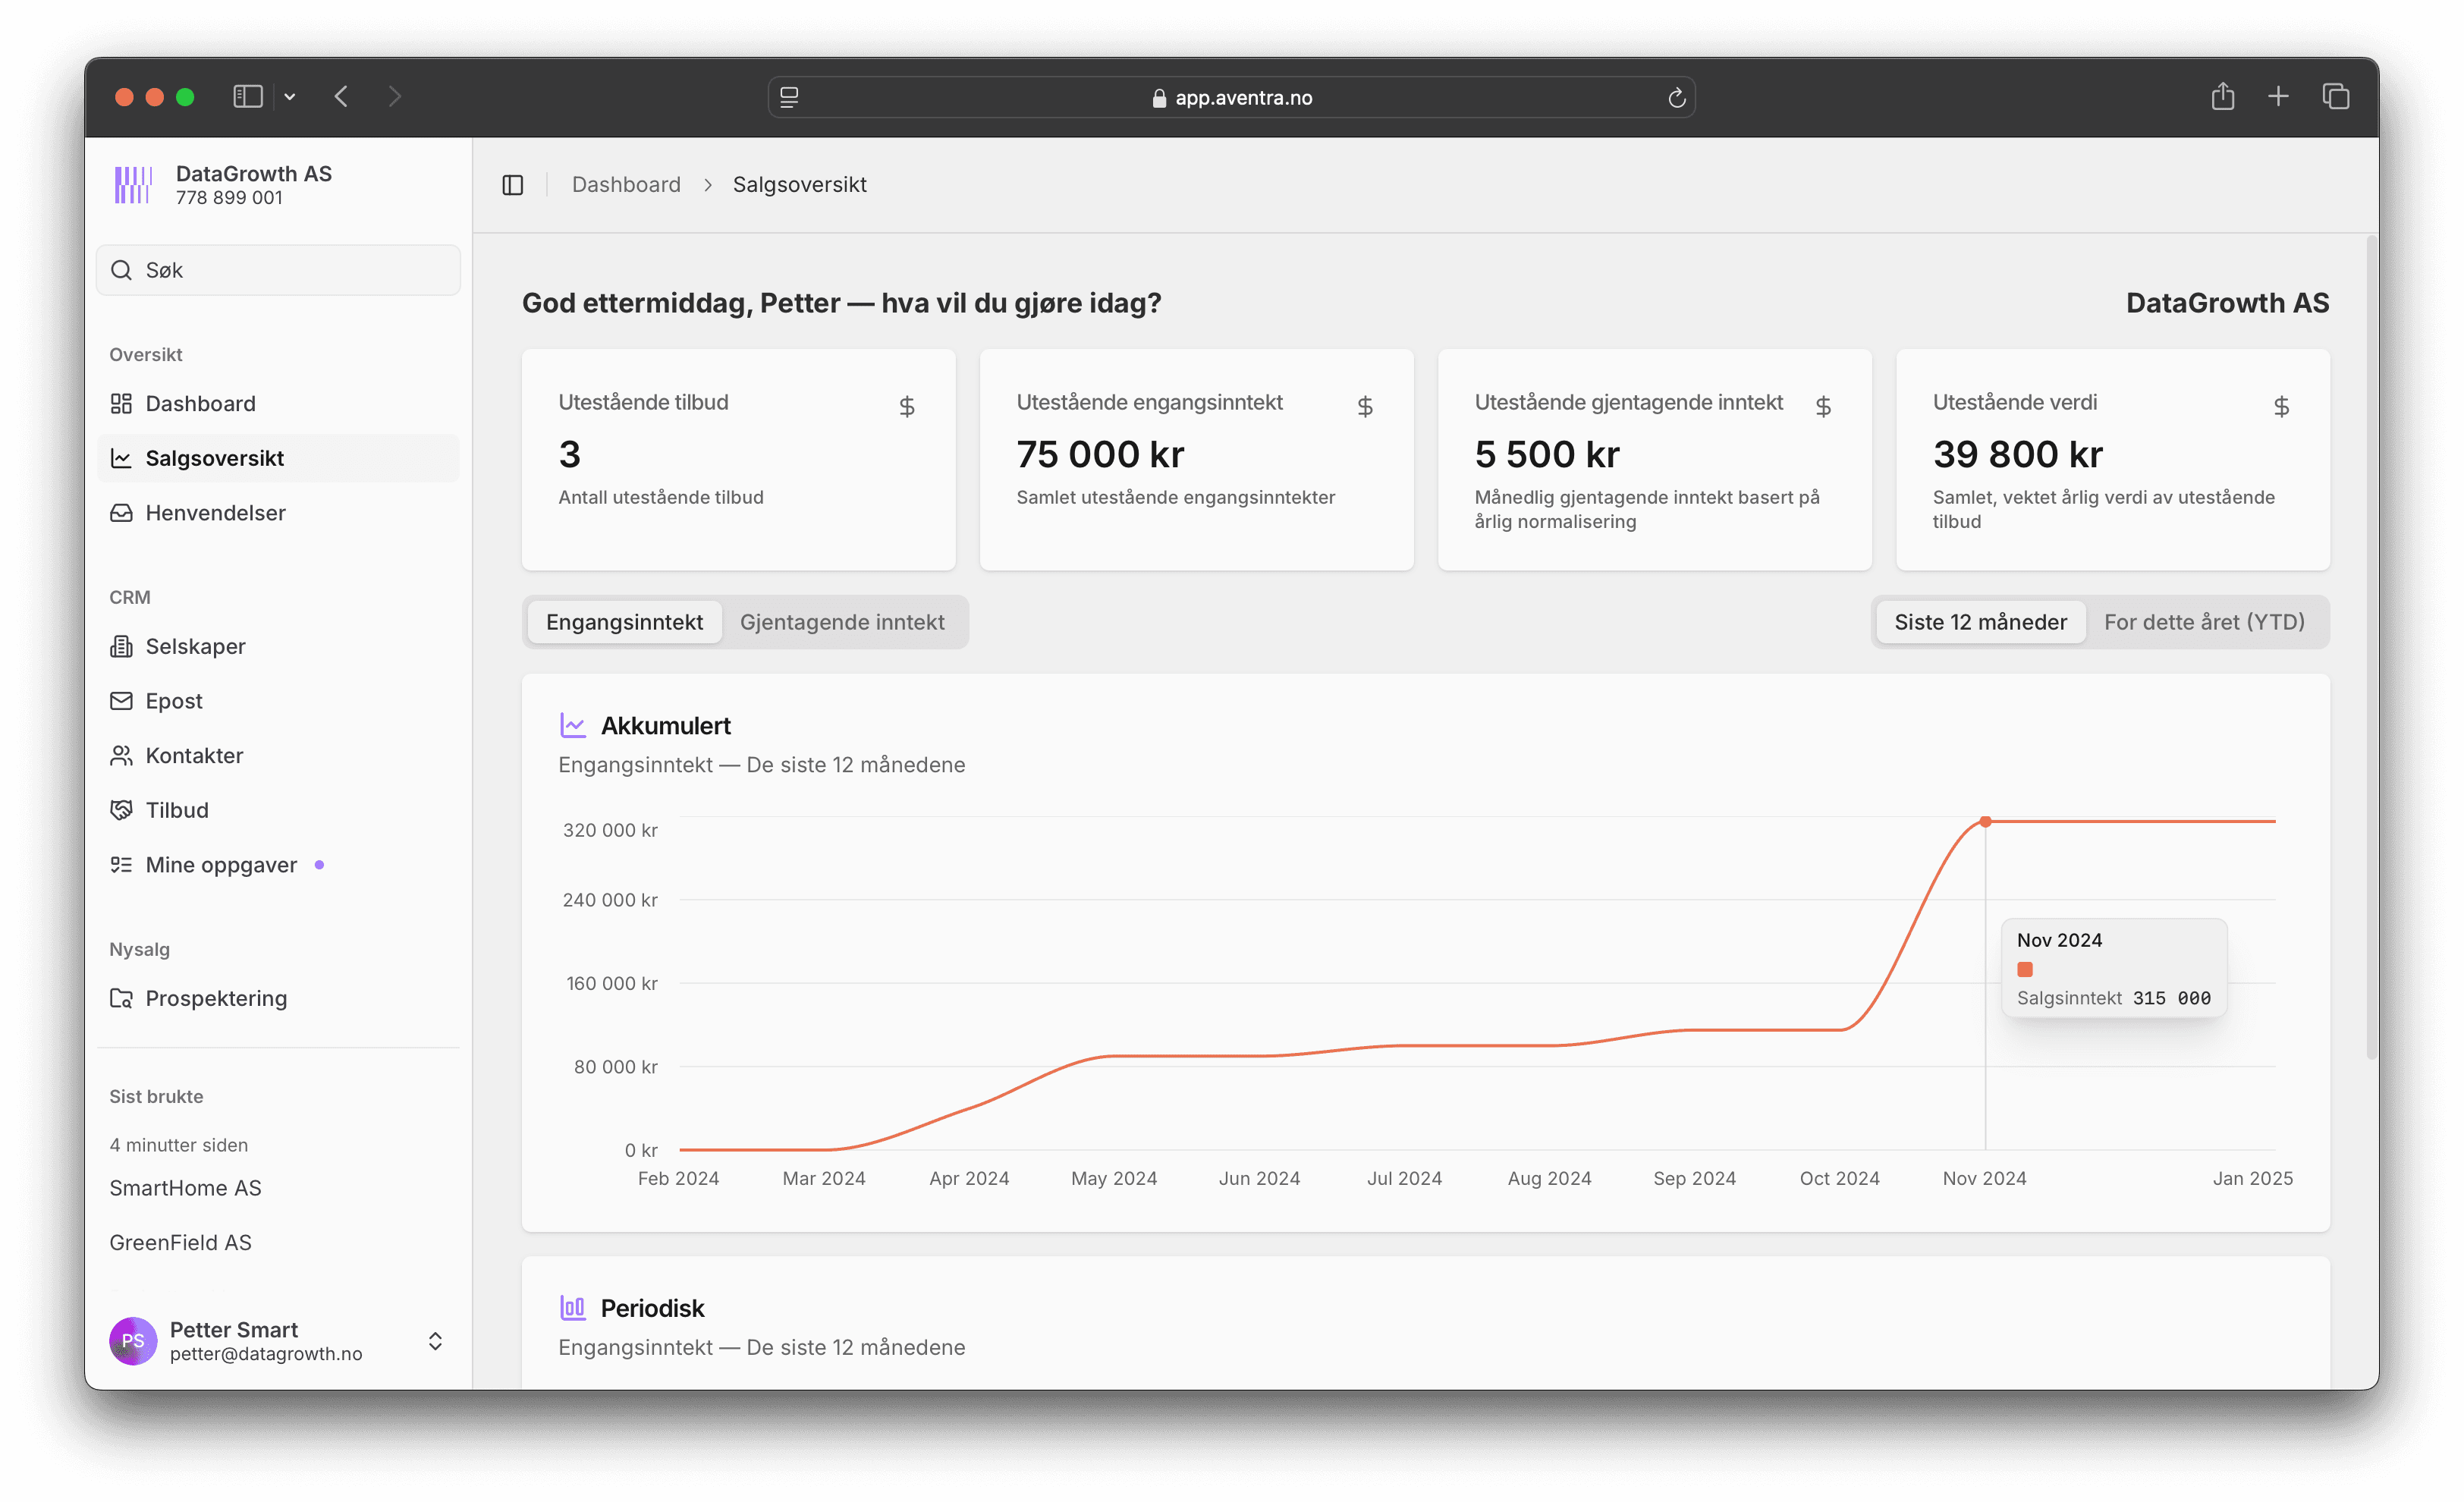This screenshot has height=1502, width=2464.
Task: Collapse the sidebar using the panel toggle icon
Action: tap(513, 184)
